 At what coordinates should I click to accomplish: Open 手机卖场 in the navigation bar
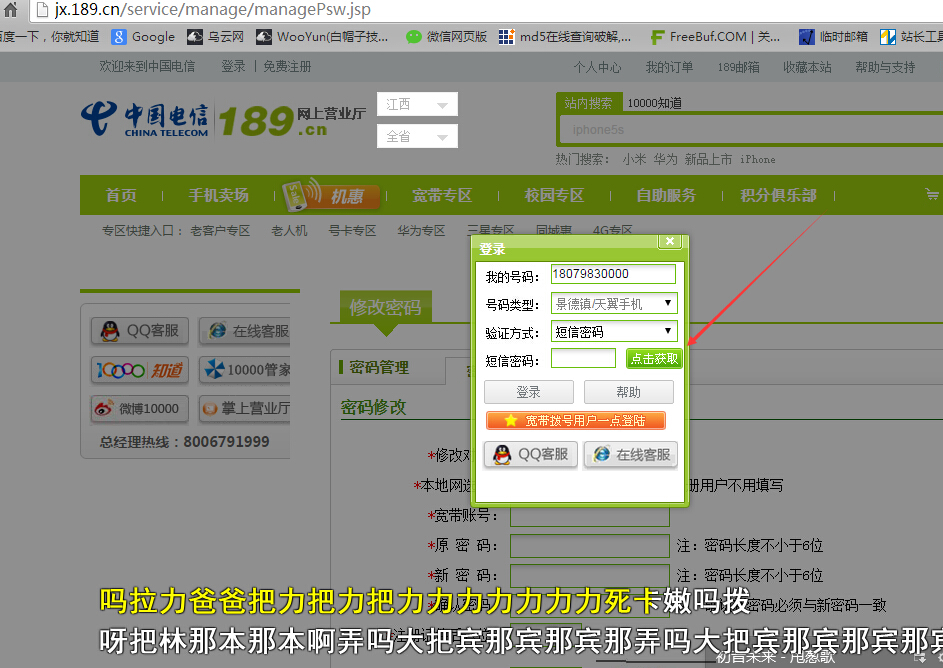point(218,195)
